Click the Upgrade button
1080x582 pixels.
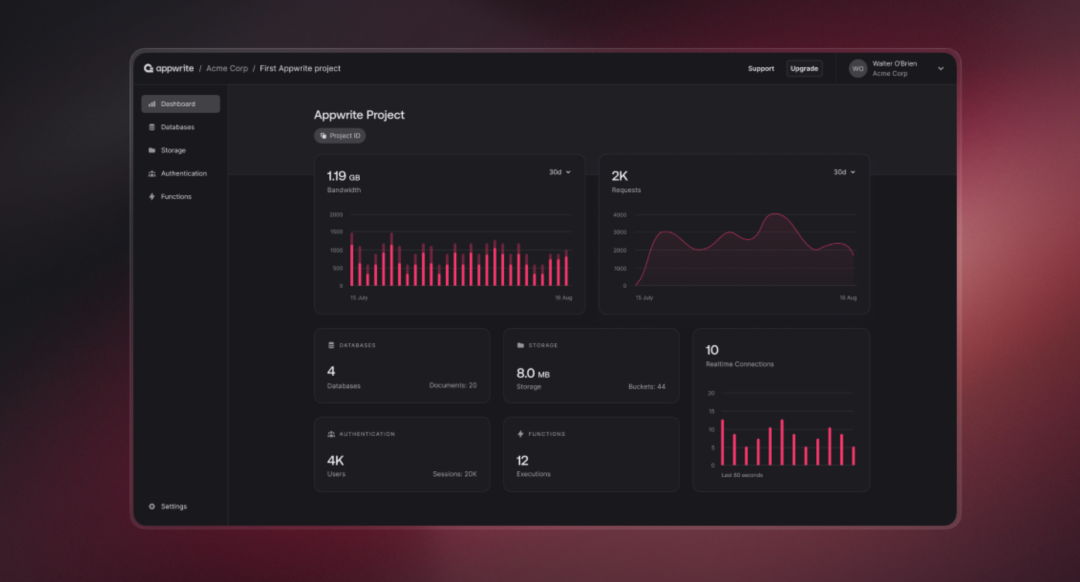(x=804, y=69)
